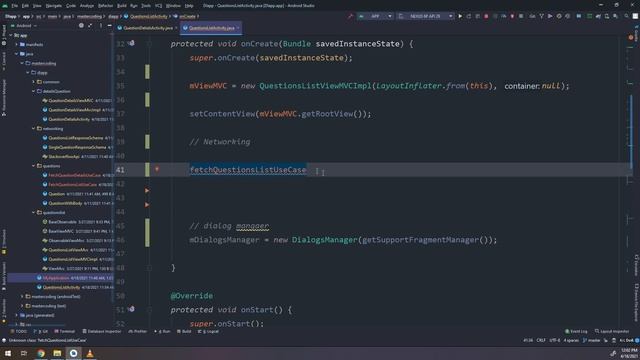The width and height of the screenshot is (640, 360).
Task: Close the QuestionsListActivity.java tab
Action: pyautogui.click(x=238, y=28)
